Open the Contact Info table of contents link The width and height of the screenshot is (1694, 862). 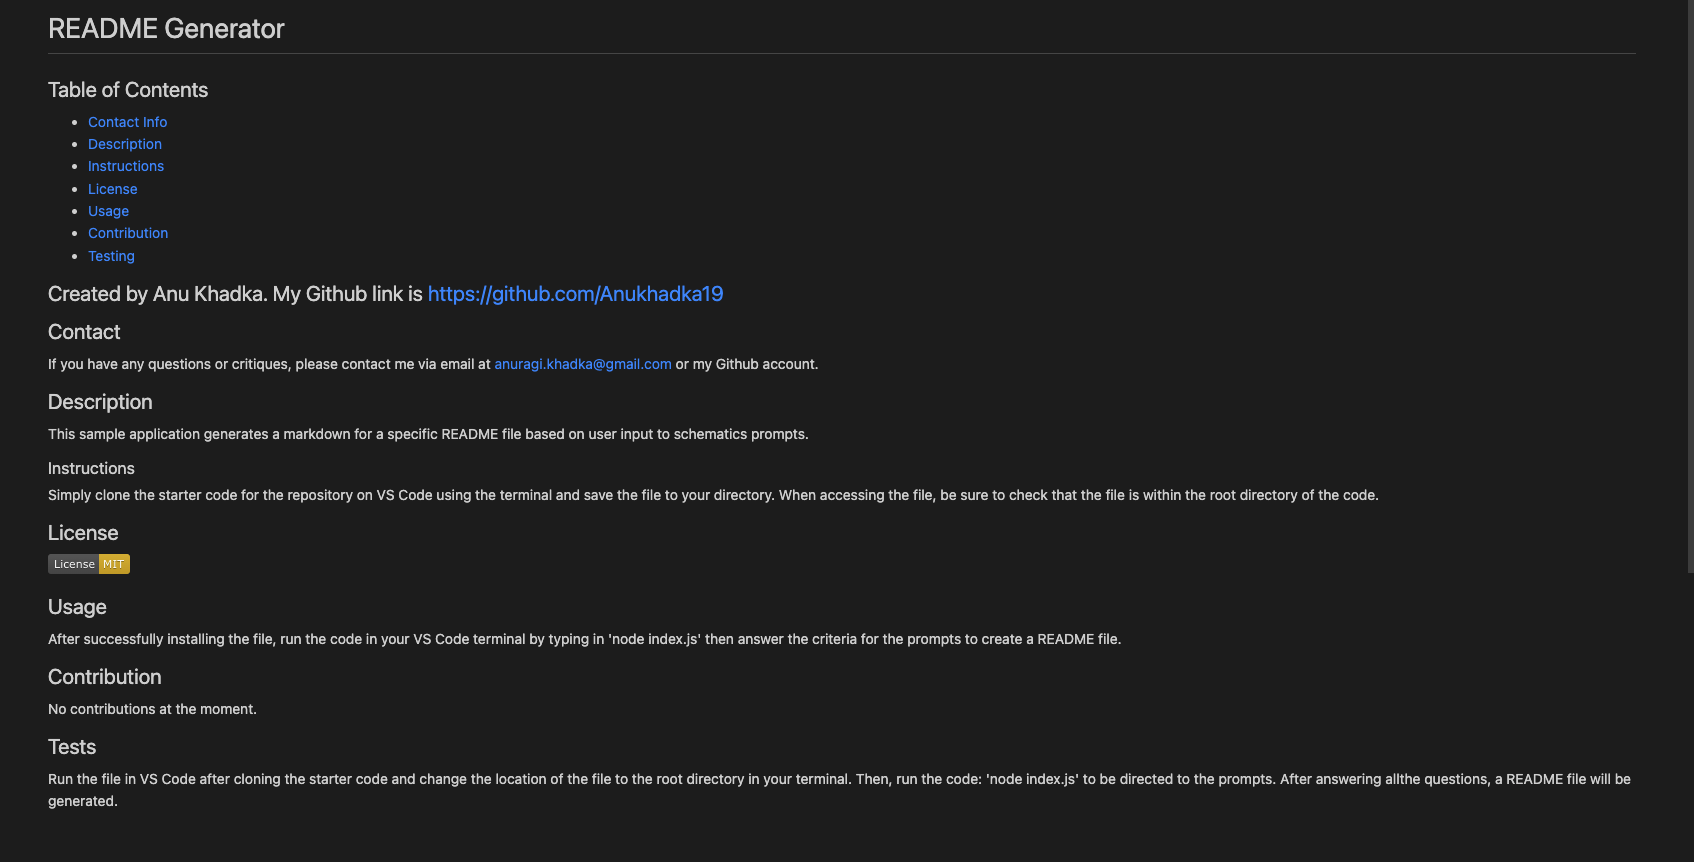127,122
